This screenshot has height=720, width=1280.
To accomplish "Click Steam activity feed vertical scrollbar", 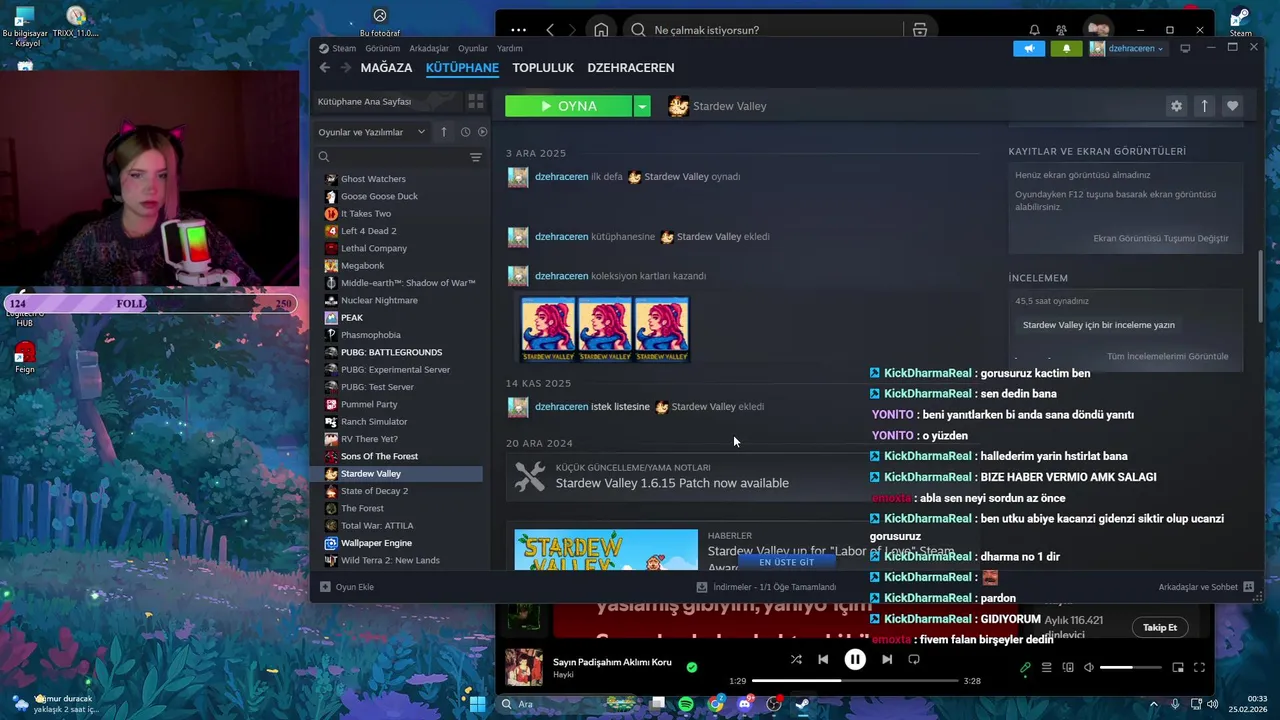I will click(x=1259, y=285).
